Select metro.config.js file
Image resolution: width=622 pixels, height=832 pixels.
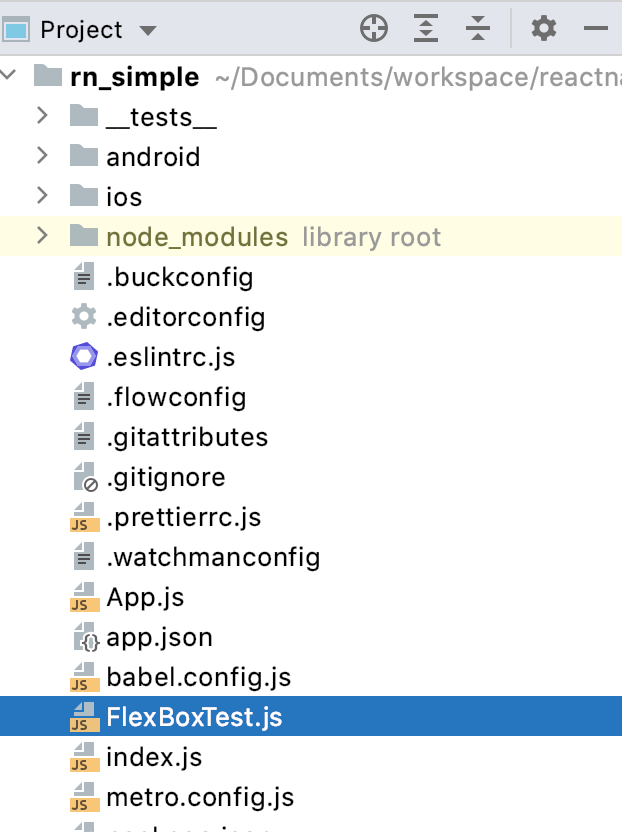[200, 797]
